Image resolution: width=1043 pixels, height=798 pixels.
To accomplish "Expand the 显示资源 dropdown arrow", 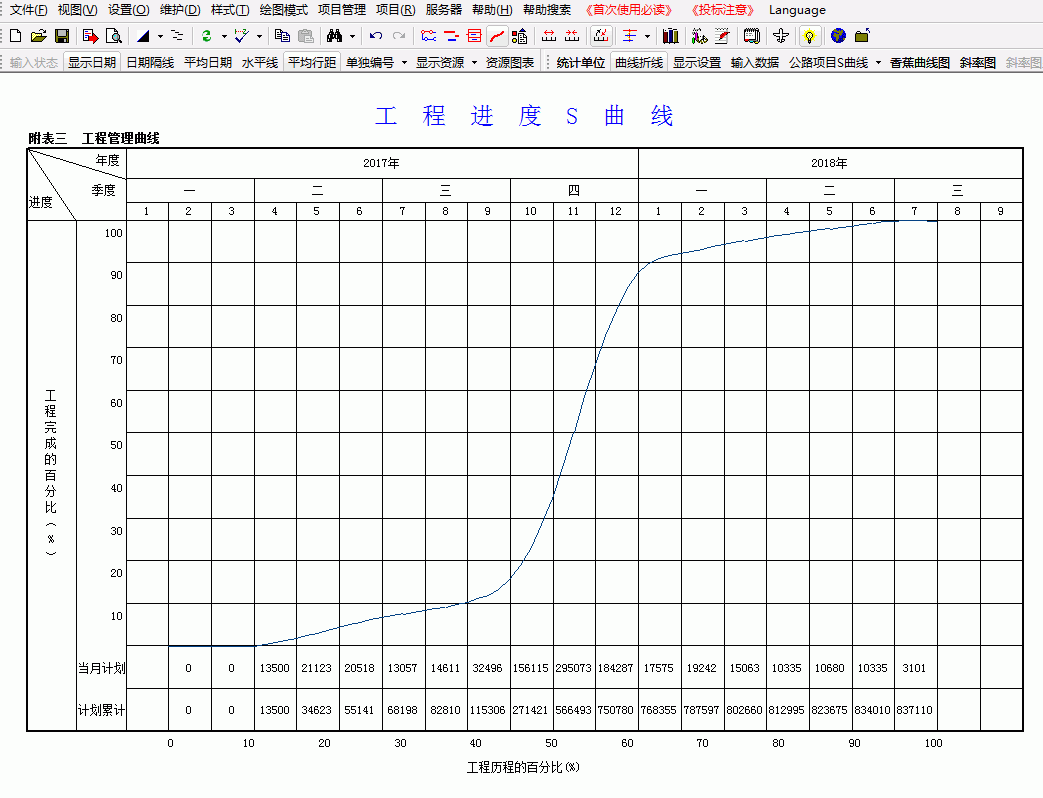I will (473, 62).
